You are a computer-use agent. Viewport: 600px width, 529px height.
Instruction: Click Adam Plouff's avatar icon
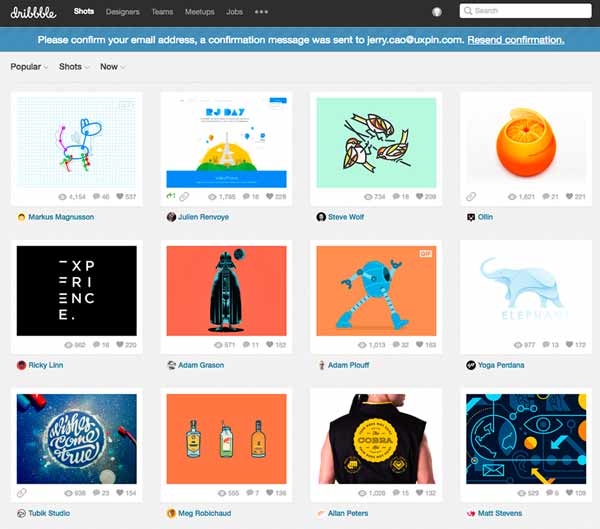pyautogui.click(x=321, y=365)
